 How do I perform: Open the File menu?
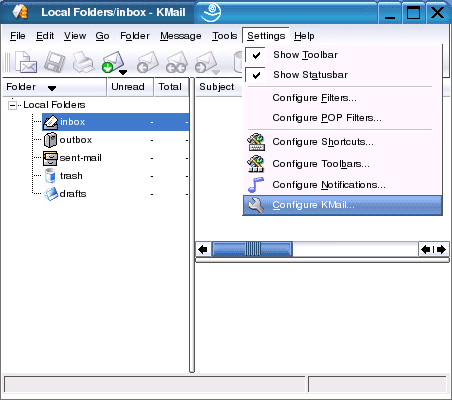[18, 36]
